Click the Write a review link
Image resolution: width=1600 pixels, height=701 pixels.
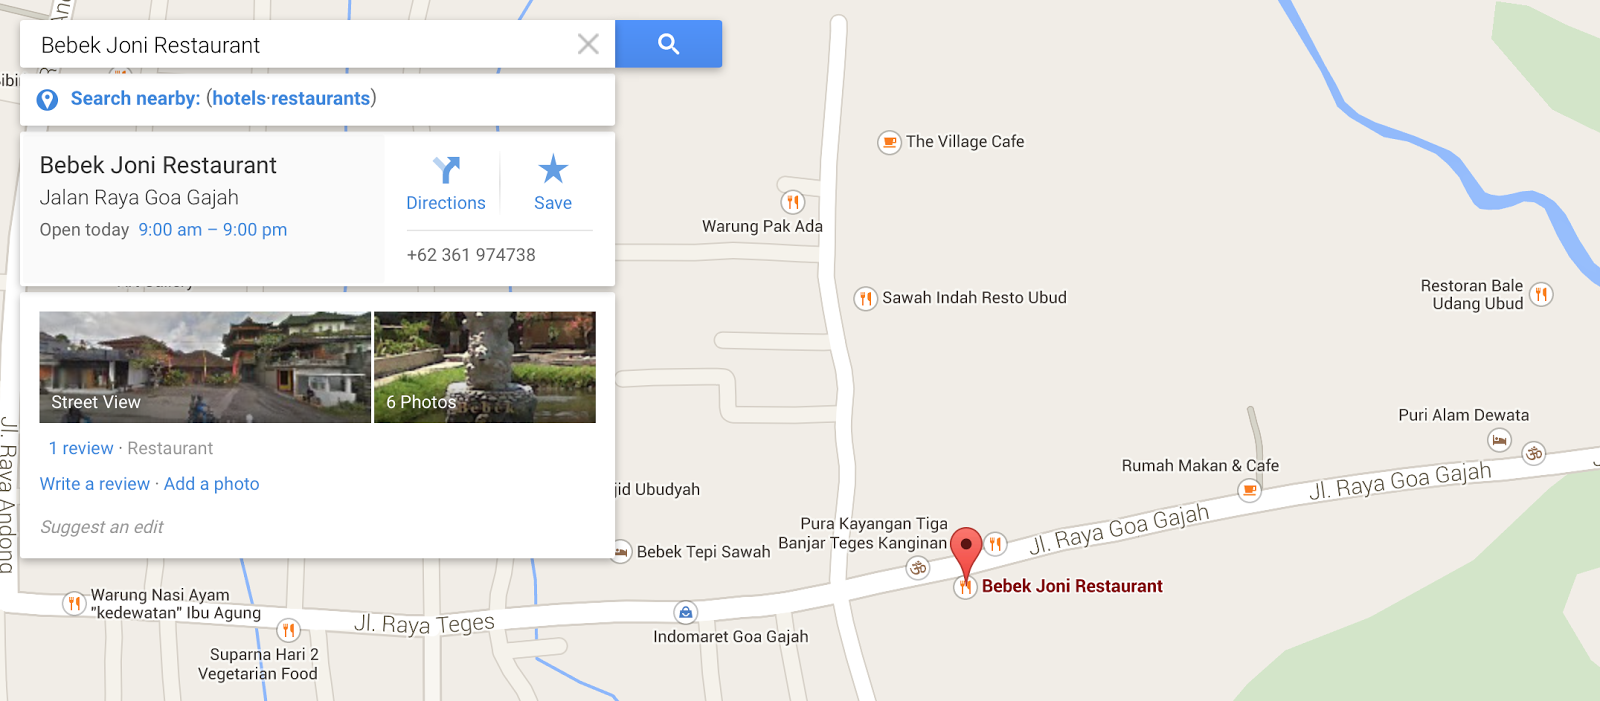point(95,484)
